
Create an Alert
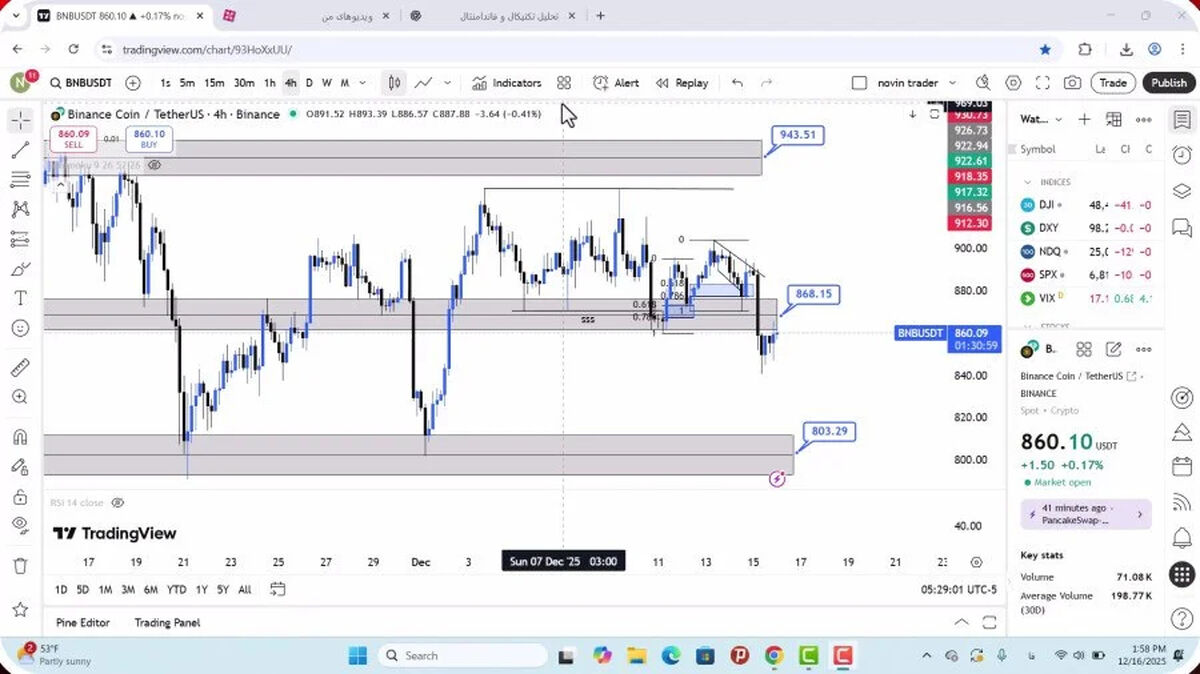click(616, 83)
